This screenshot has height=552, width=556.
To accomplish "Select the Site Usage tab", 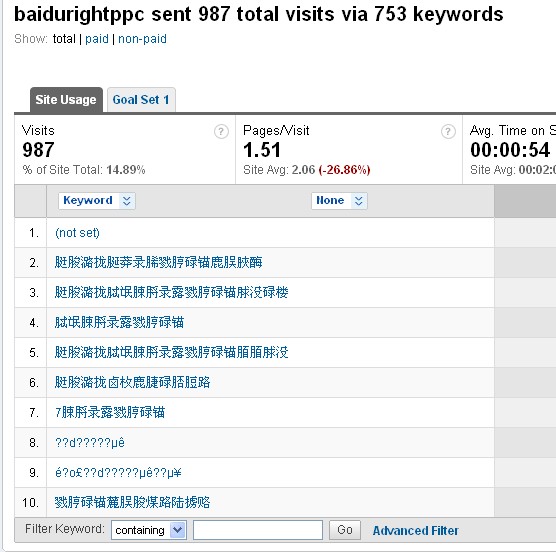I will (66, 100).
